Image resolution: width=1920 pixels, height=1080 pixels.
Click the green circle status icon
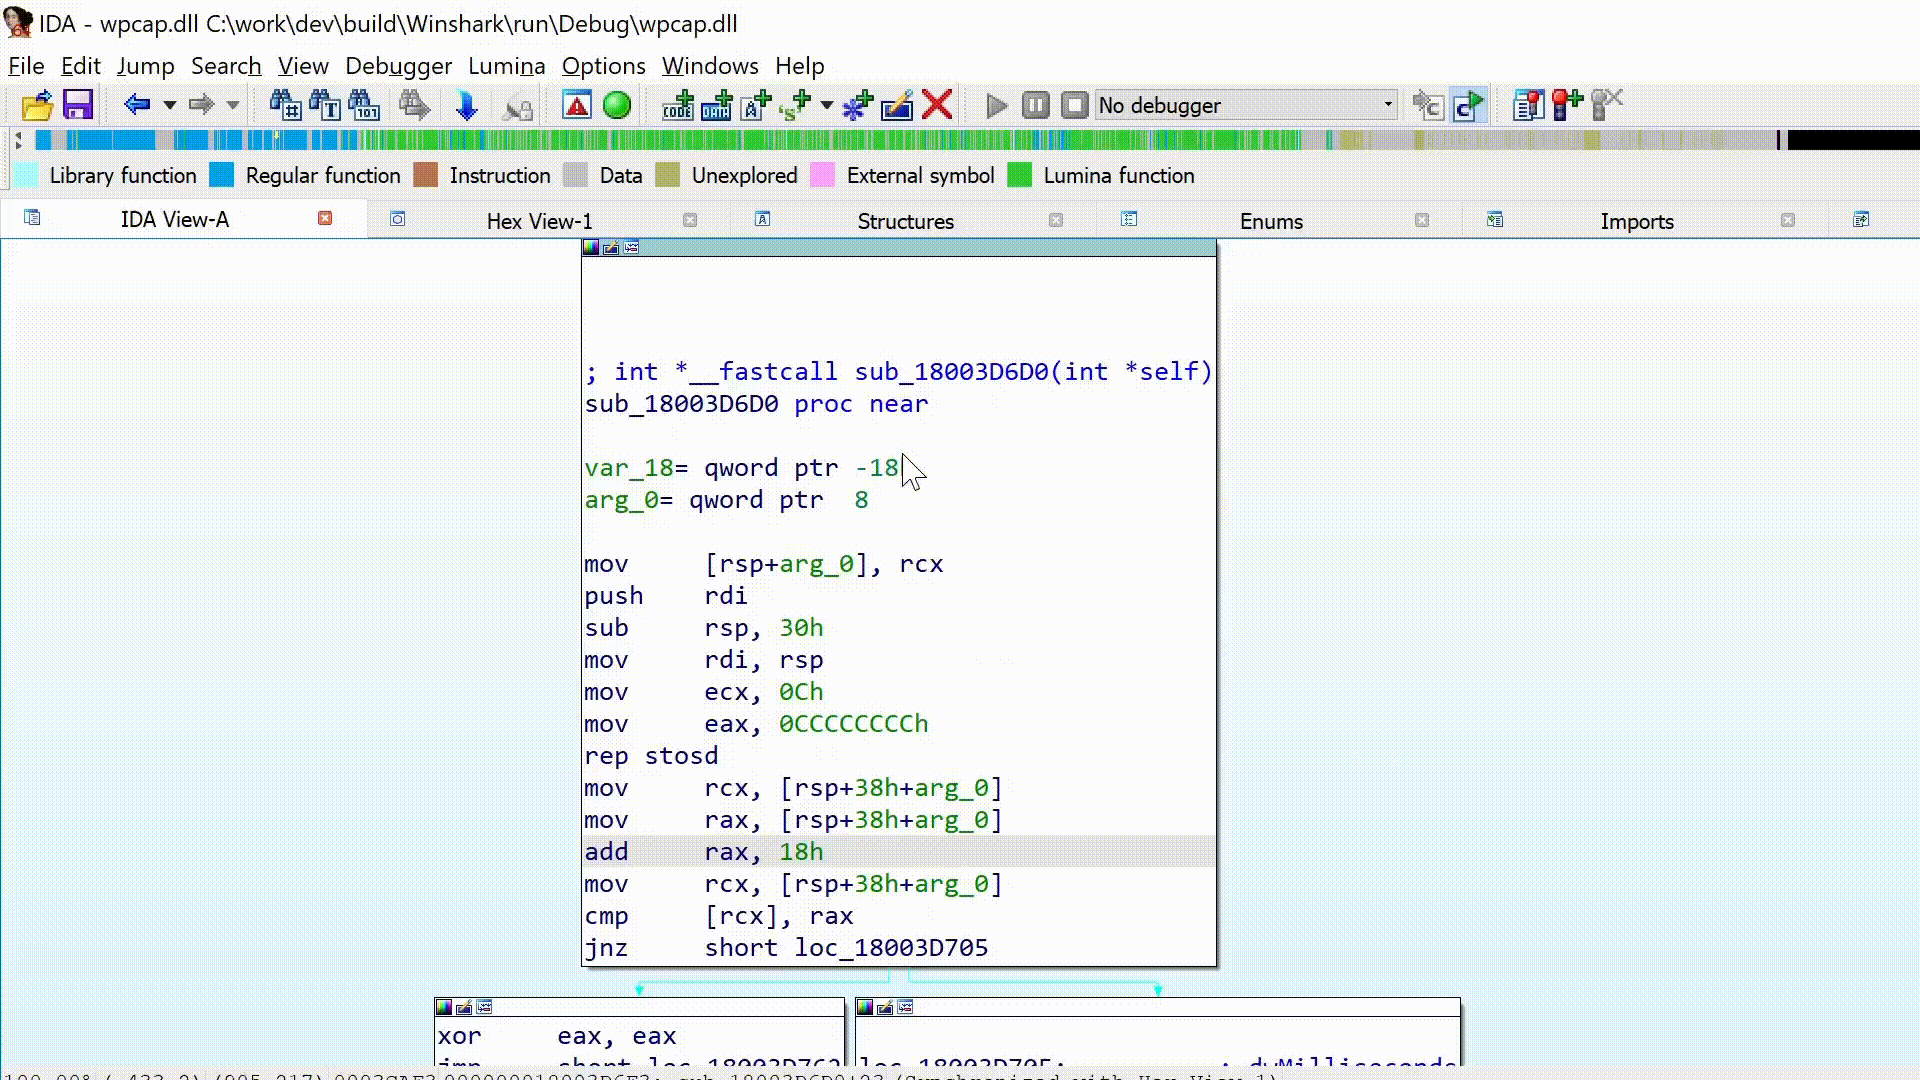pos(617,105)
